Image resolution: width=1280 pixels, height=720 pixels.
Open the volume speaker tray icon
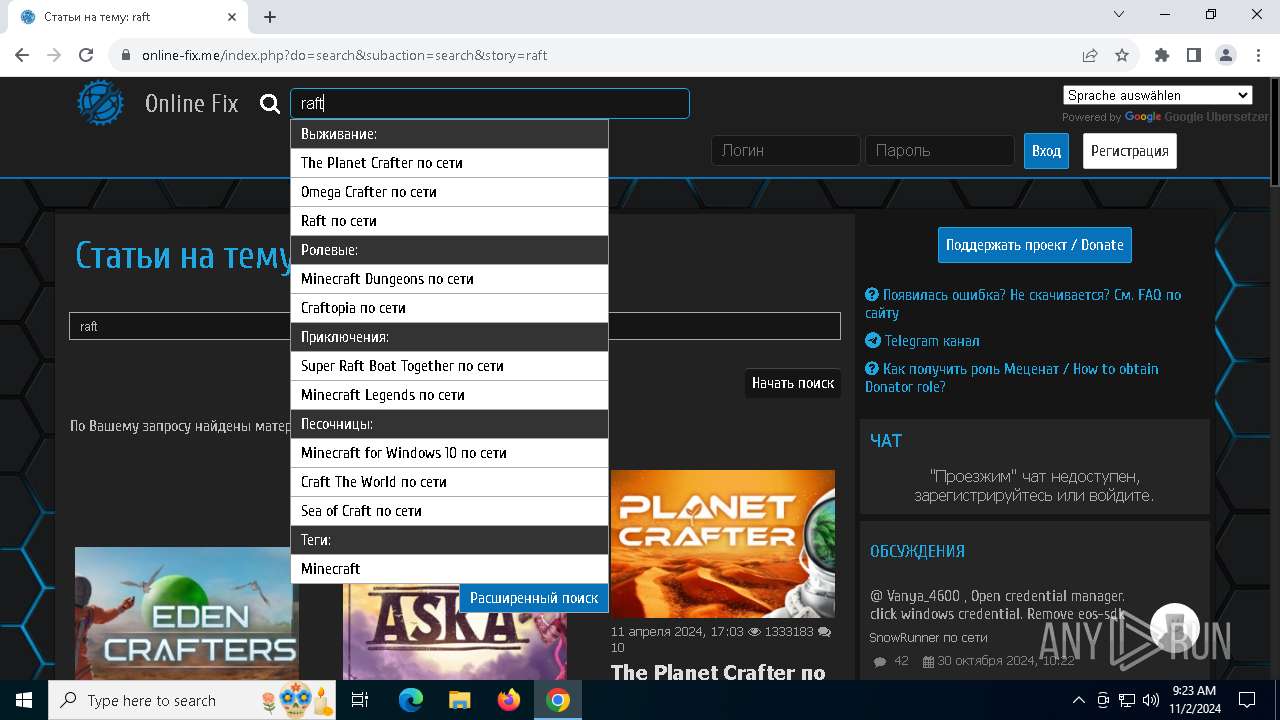1150,700
